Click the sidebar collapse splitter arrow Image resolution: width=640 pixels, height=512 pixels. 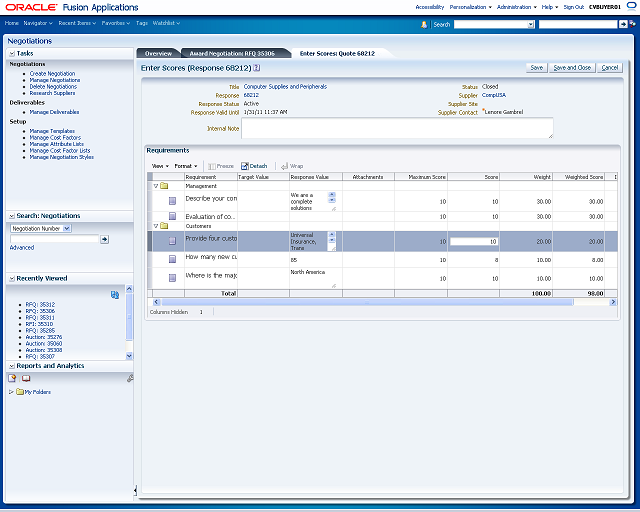point(135,490)
